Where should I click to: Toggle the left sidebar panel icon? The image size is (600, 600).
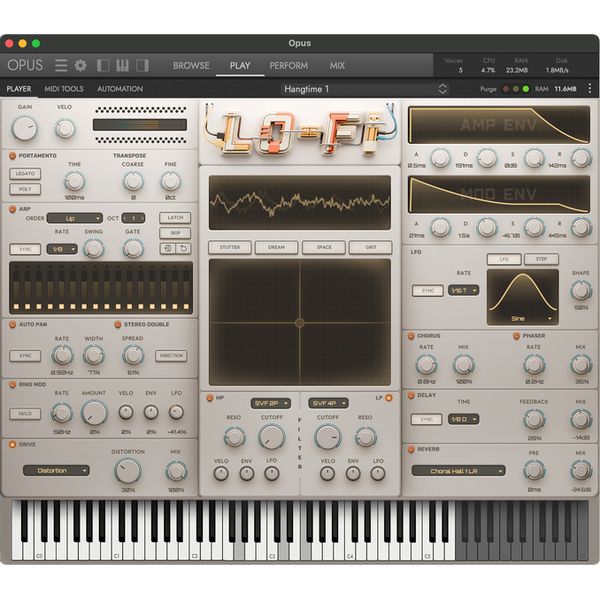coord(103,66)
